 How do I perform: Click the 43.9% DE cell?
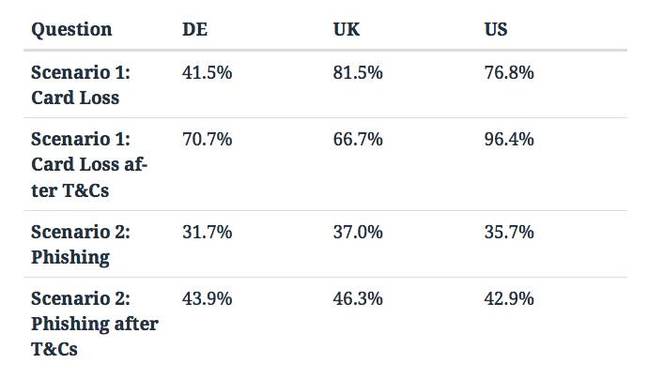point(207,298)
